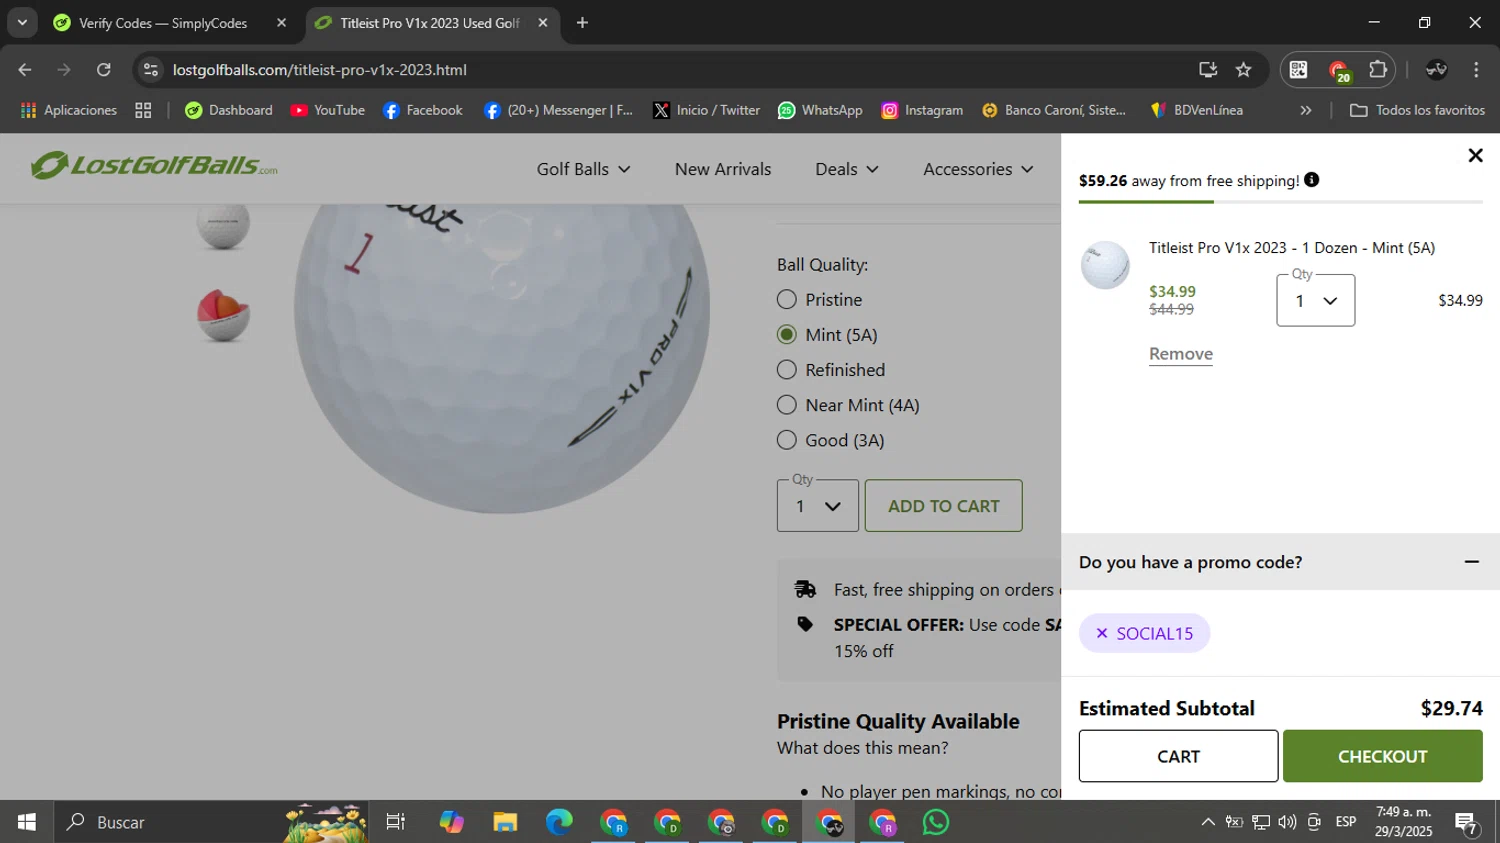Open WhatsApp from taskbar

click(x=936, y=822)
